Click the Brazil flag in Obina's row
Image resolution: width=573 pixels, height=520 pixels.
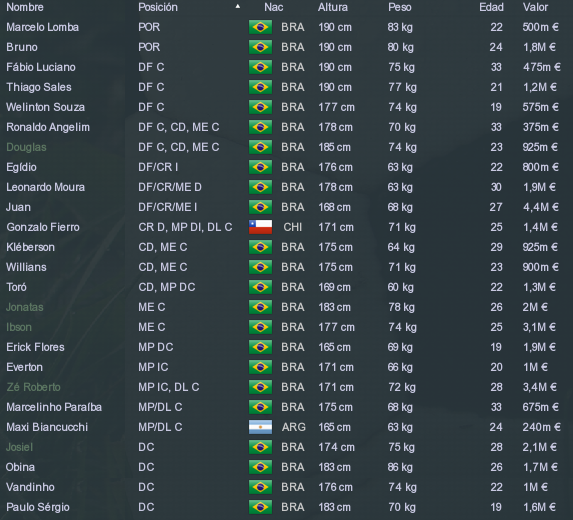click(260, 467)
